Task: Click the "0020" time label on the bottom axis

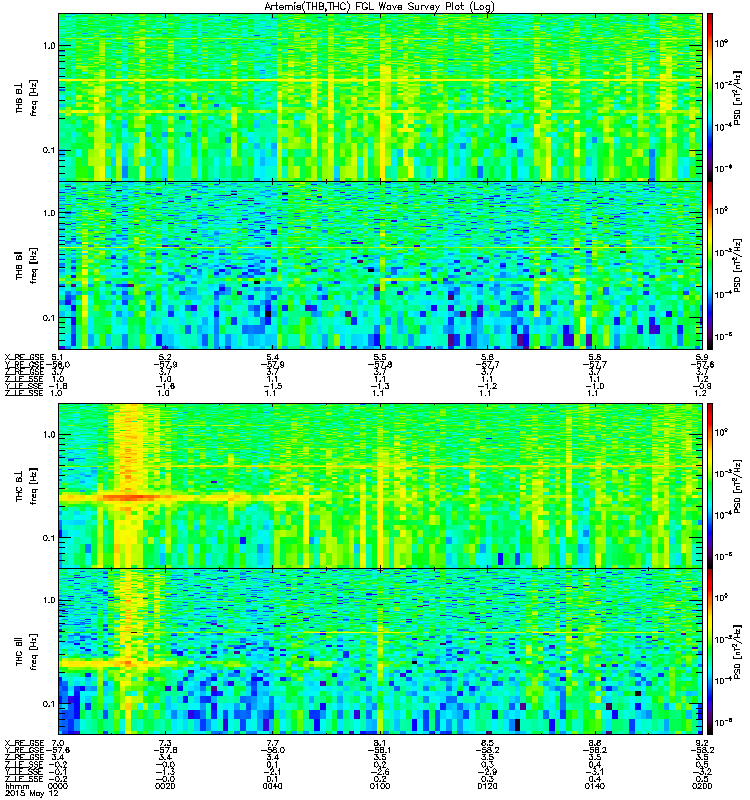Action: pyautogui.click(x=165, y=786)
